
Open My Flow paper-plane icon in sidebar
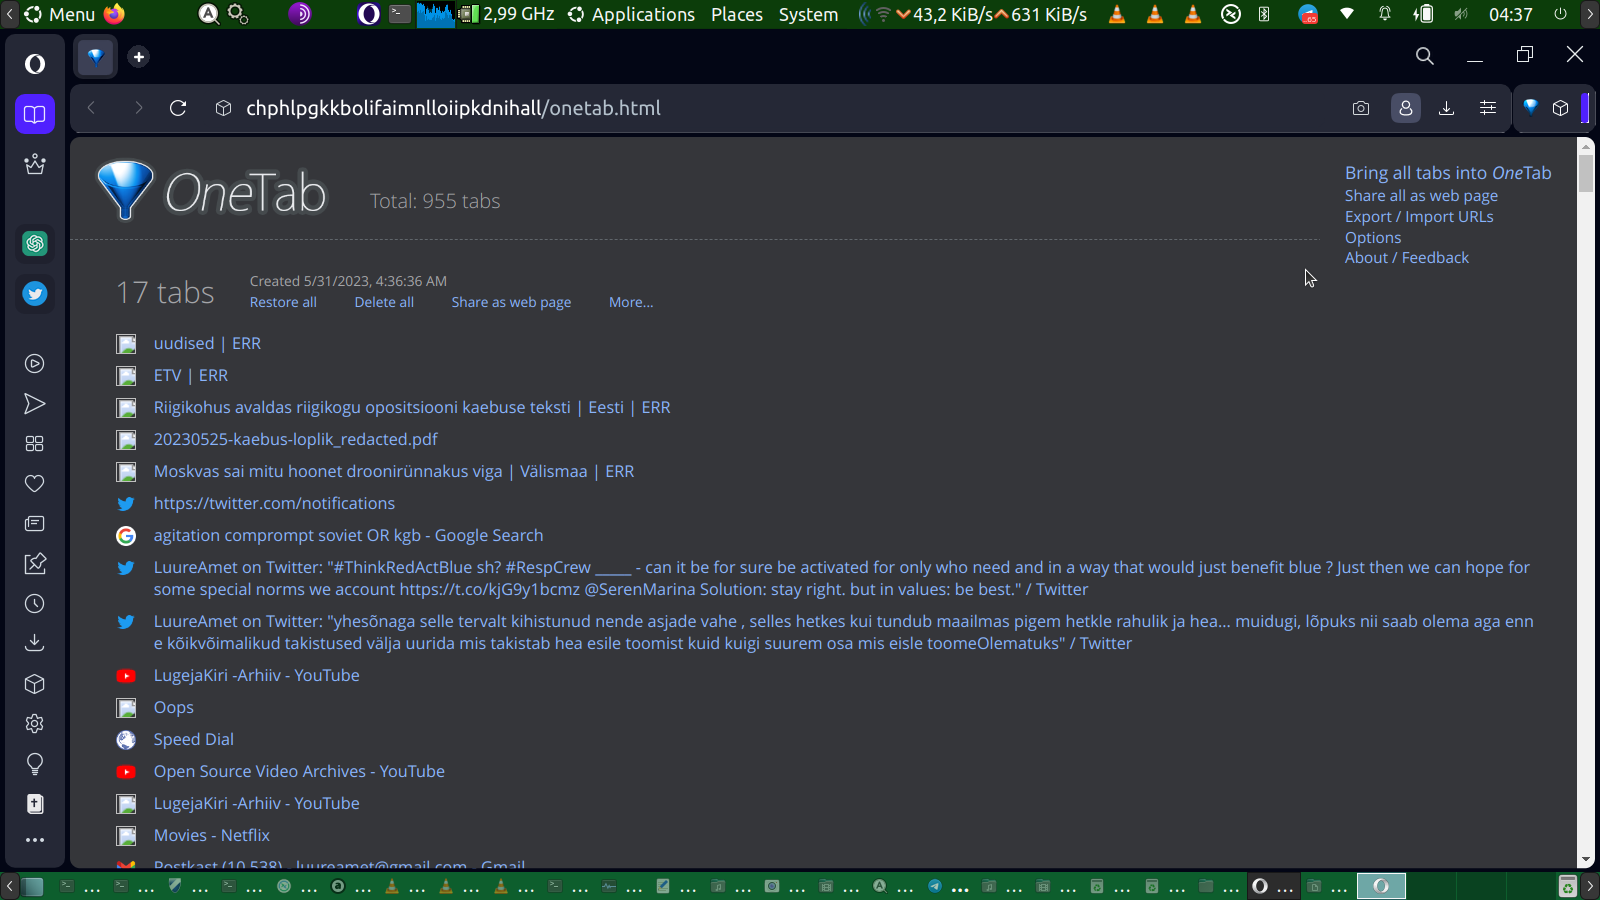(35, 404)
